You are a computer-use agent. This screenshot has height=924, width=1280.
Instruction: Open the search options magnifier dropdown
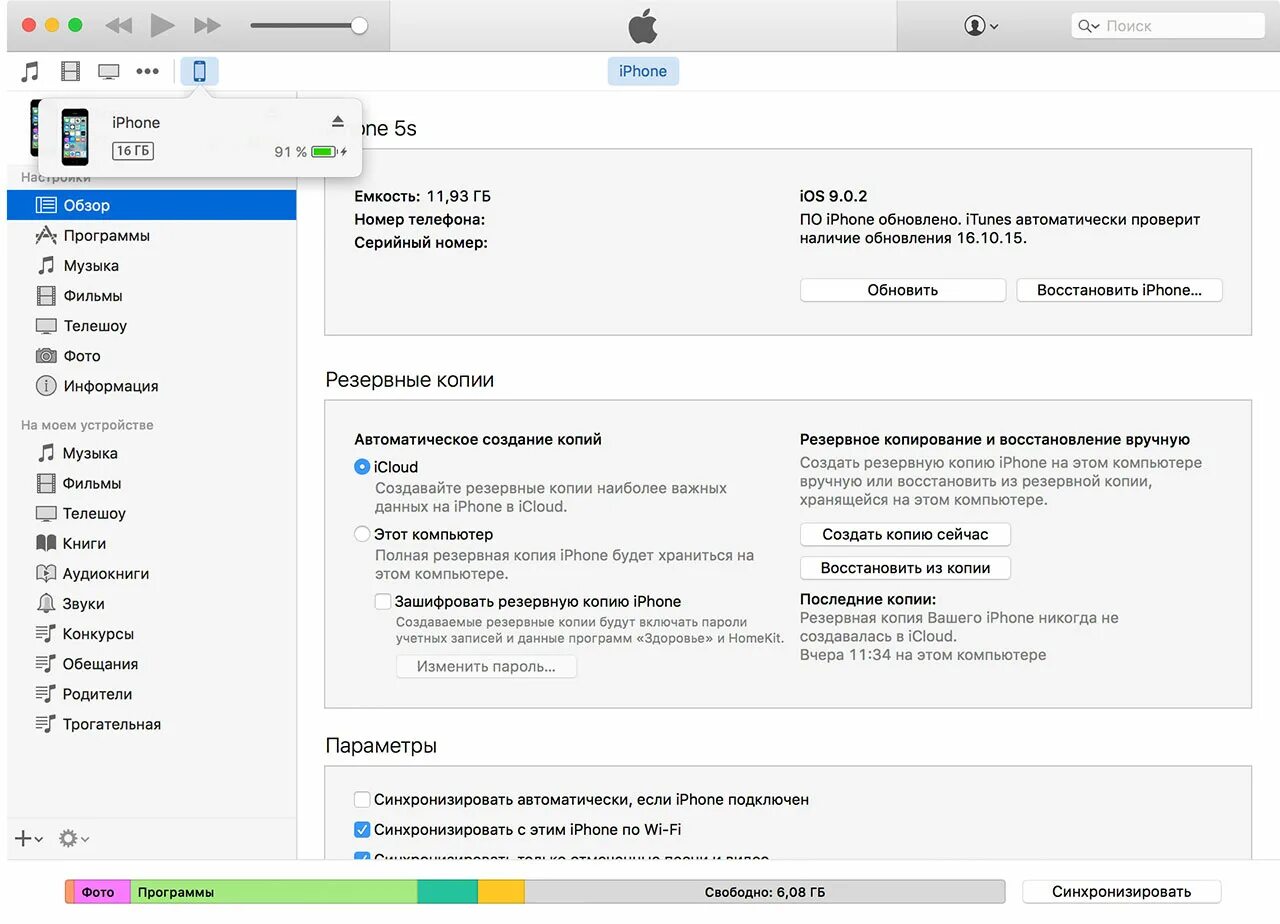tap(1088, 26)
